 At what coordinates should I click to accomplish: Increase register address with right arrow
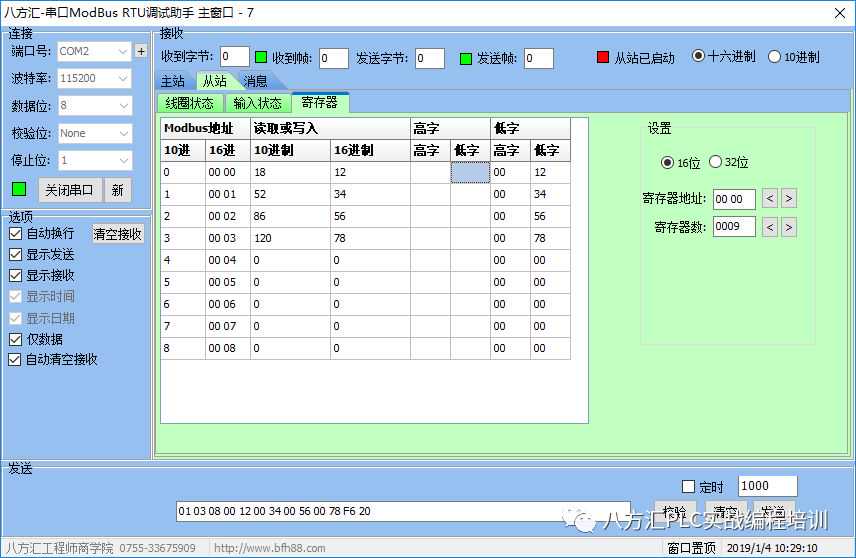coord(789,199)
